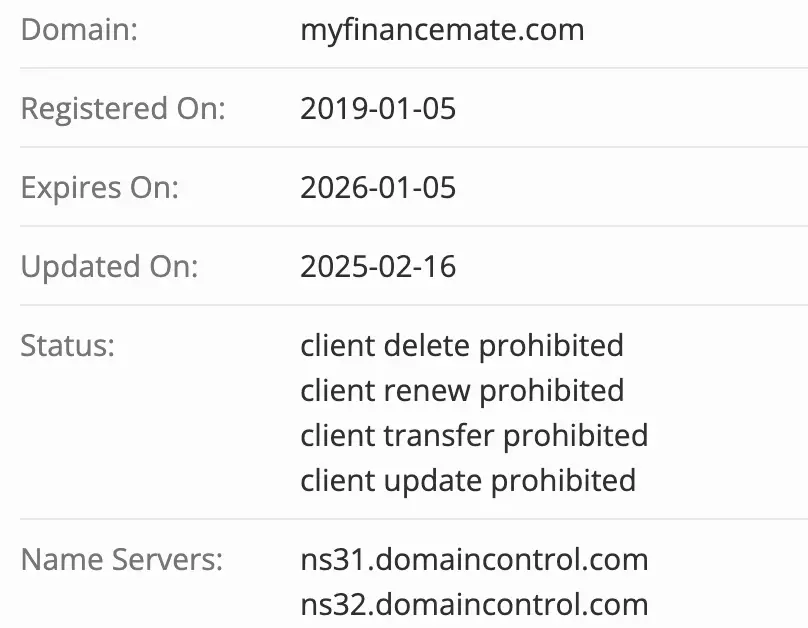
Task: Click the divider beneath the Registered On row
Action: 404,147
